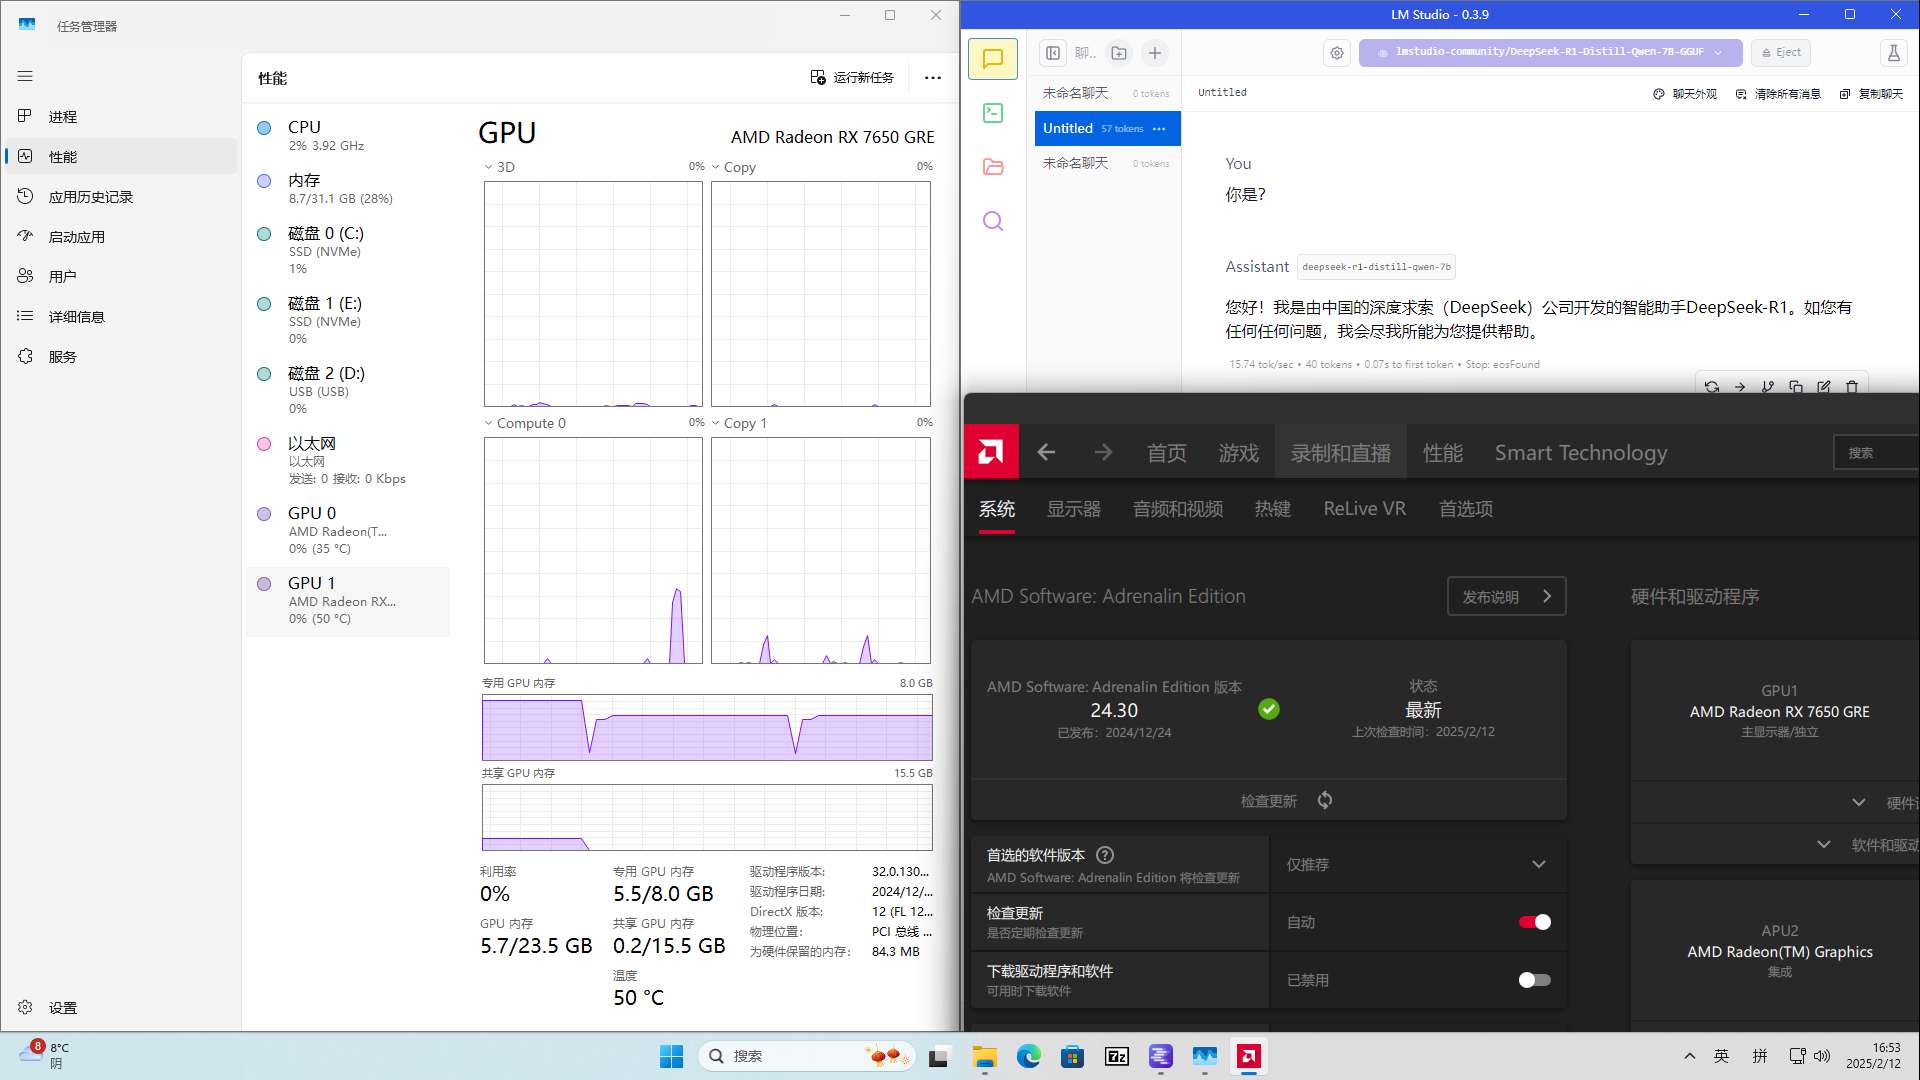Open Windows Start menu

[671, 1056]
